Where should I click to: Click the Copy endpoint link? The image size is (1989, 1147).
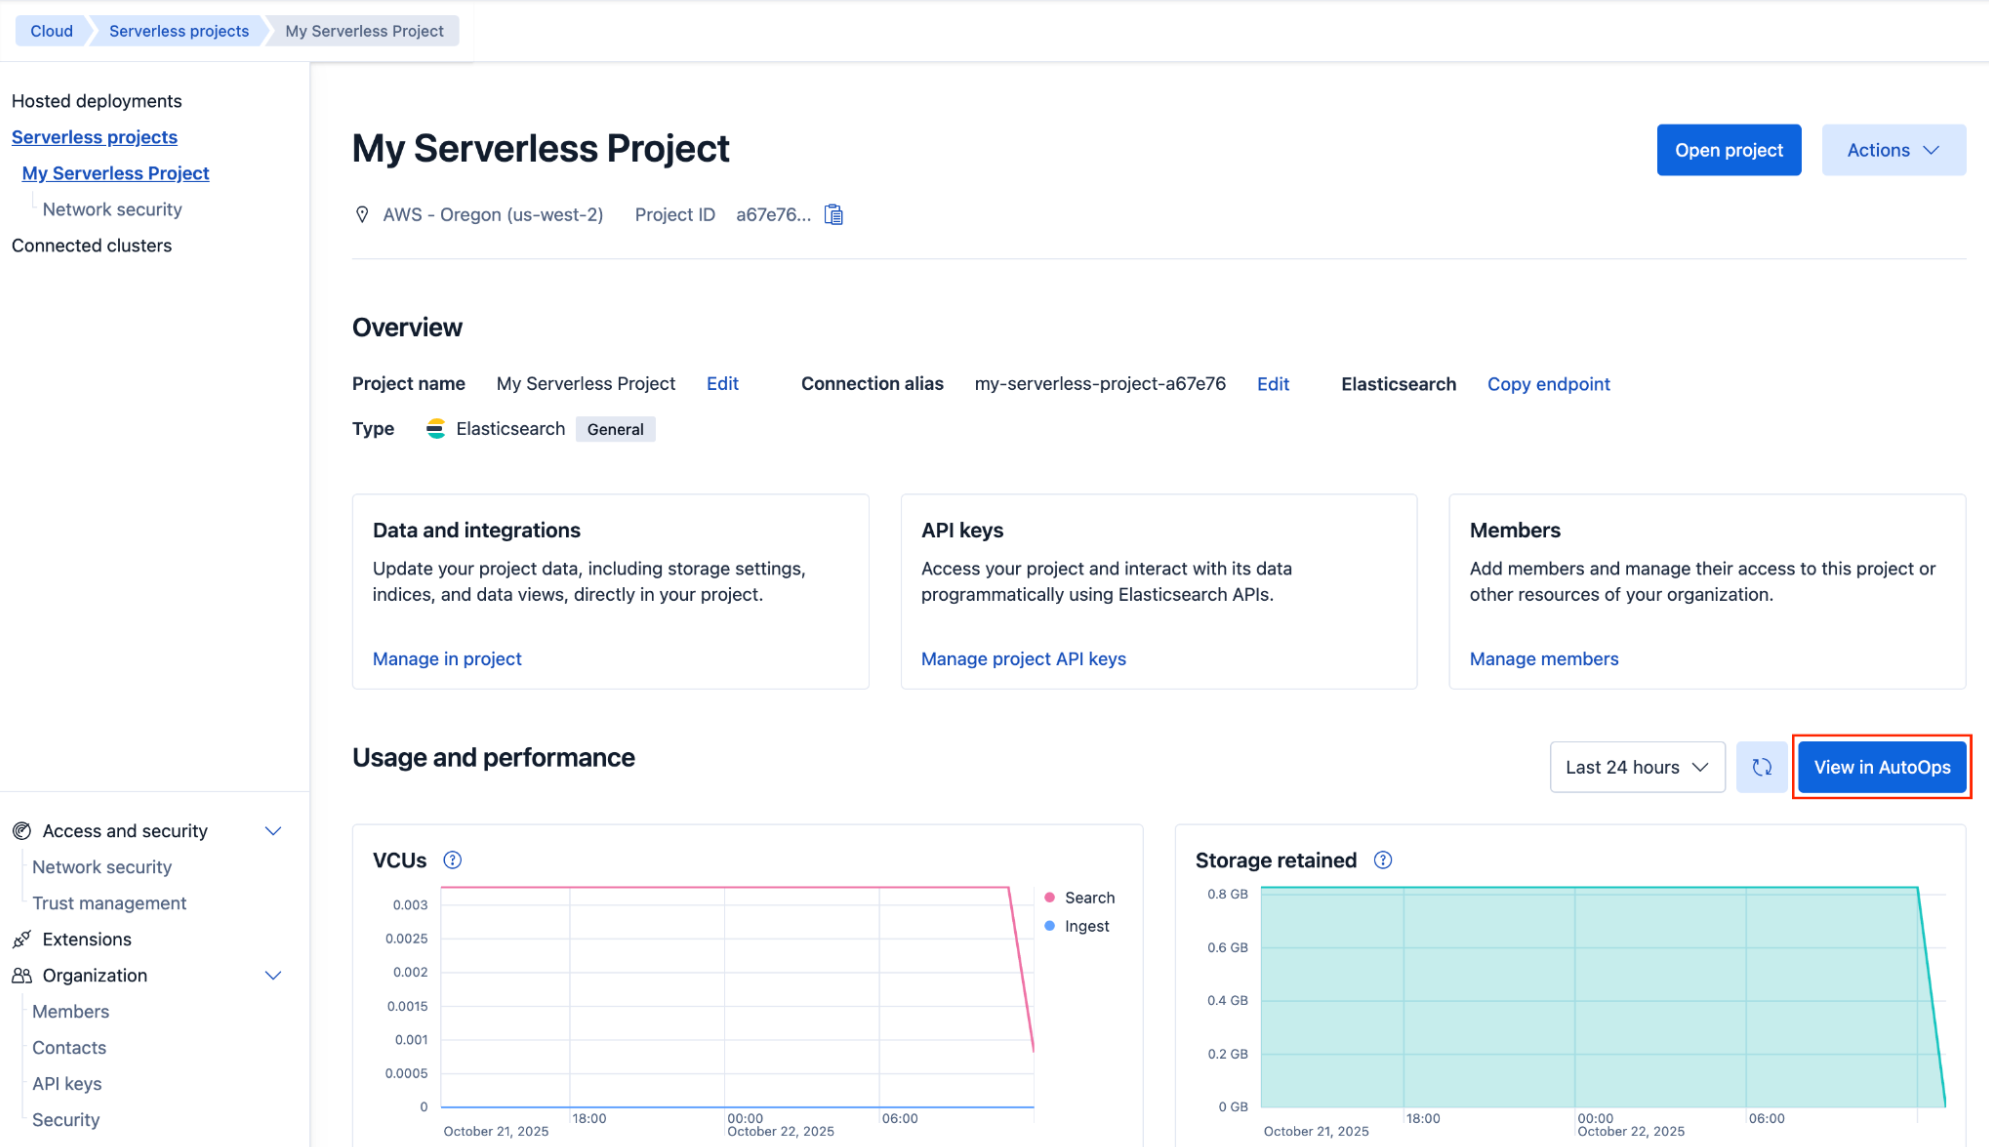[x=1548, y=384]
